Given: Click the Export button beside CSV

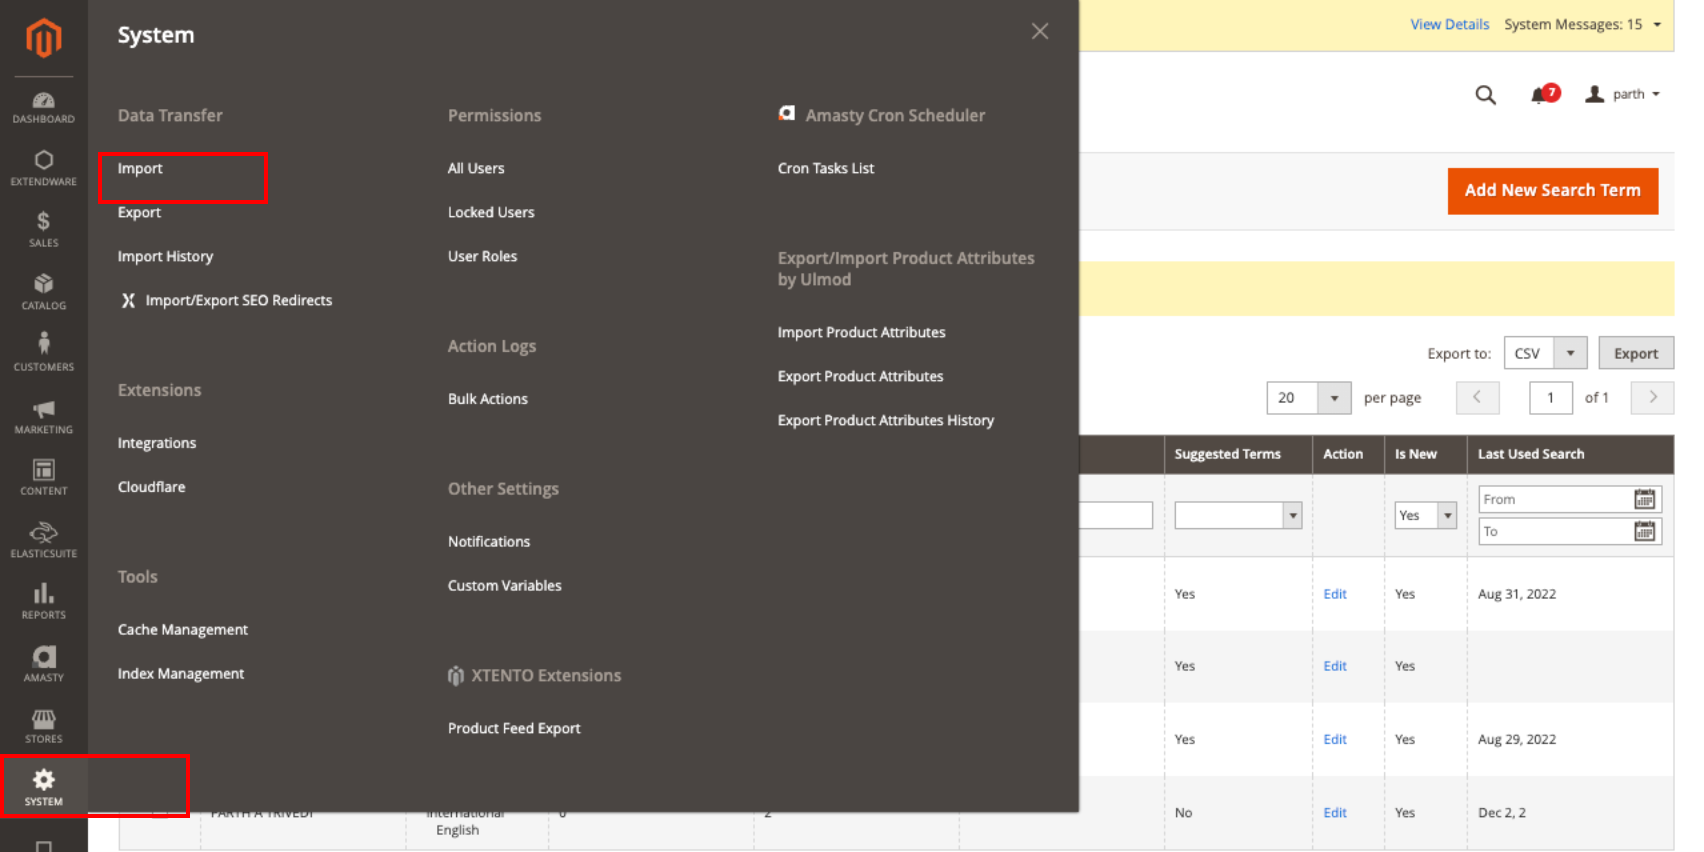Looking at the screenshot, I should pos(1636,353).
